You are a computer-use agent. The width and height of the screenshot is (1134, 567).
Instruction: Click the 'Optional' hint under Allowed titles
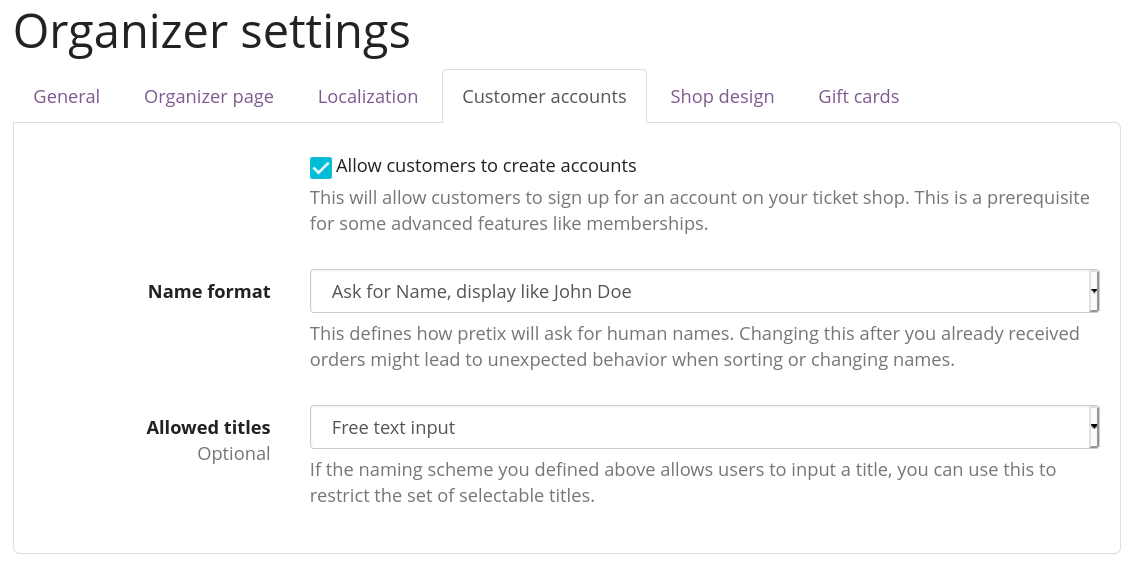233,454
